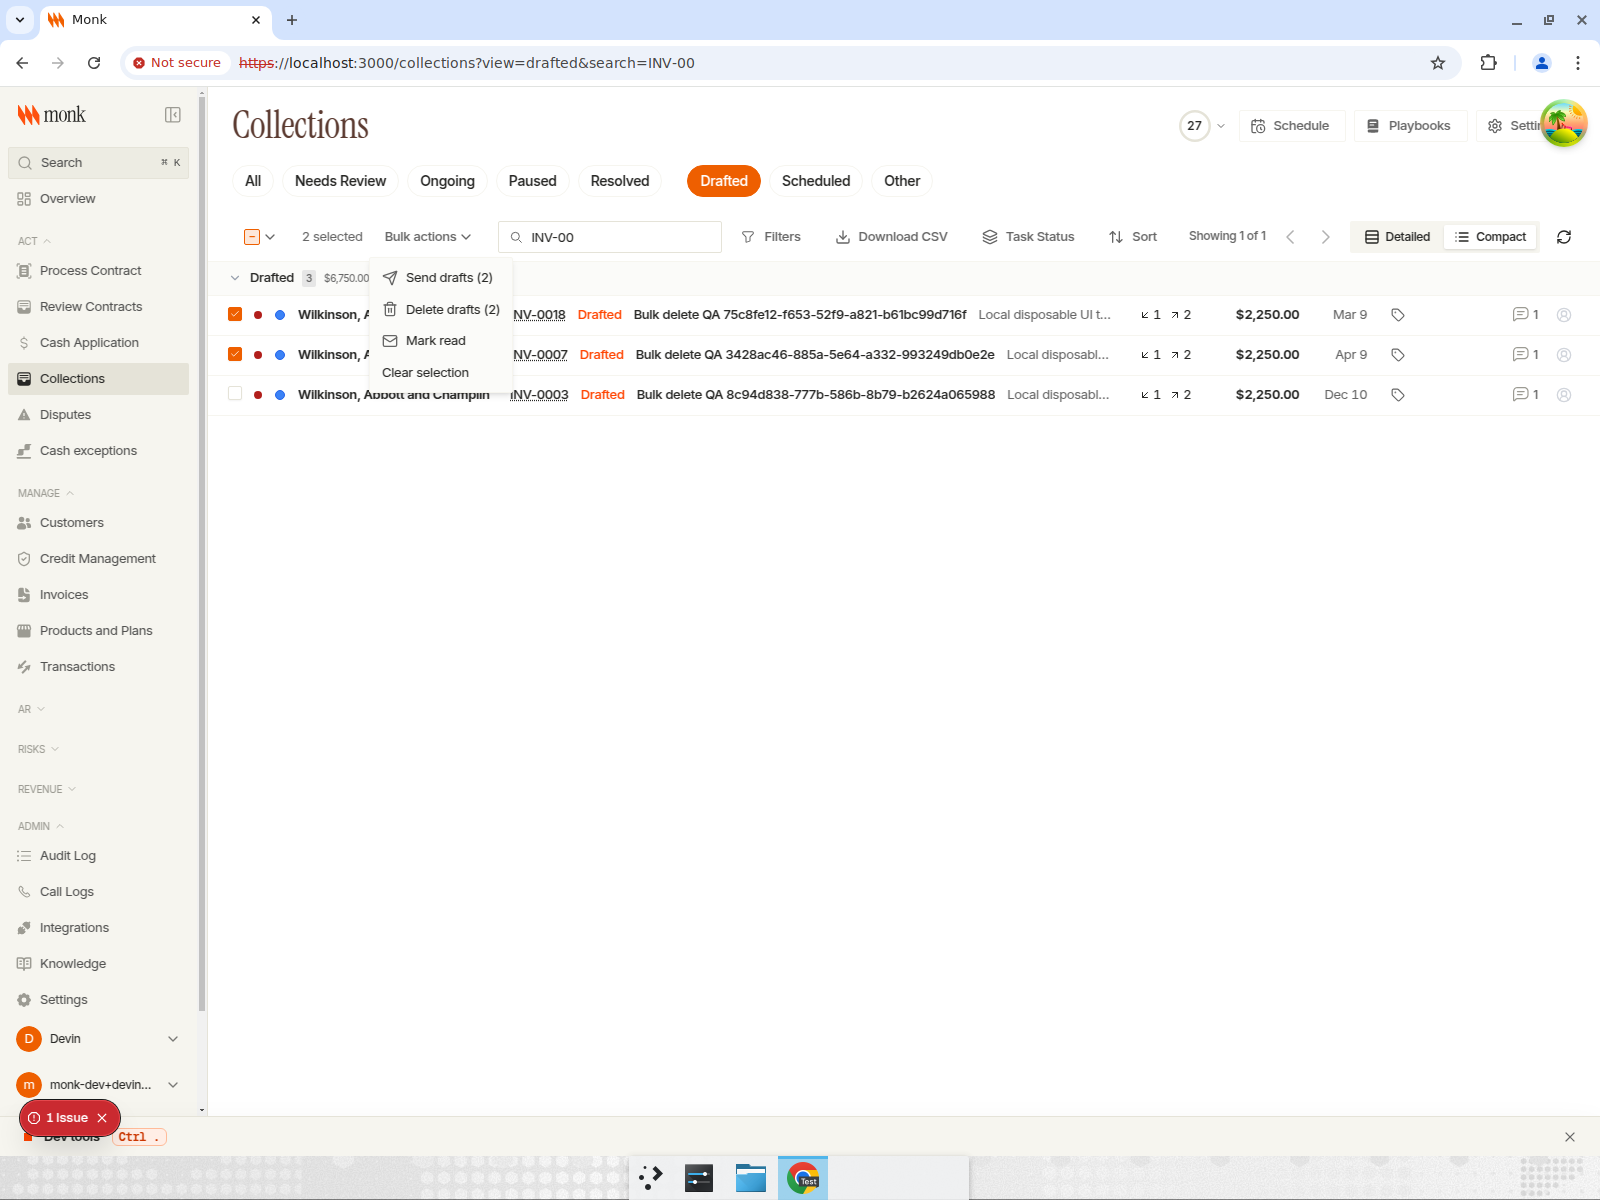Viewport: 1600px width, 1200px height.
Task: Click the refresh icon beside Compact view
Action: (x=1564, y=237)
